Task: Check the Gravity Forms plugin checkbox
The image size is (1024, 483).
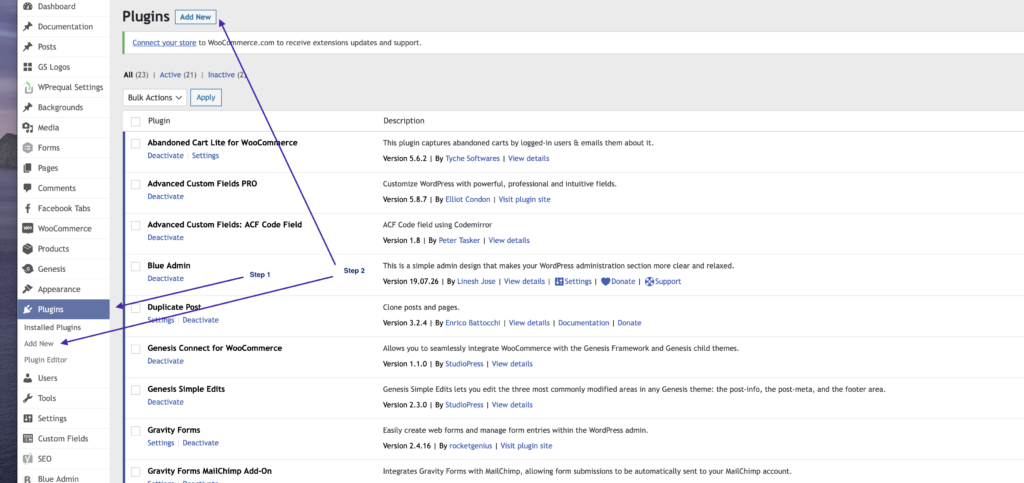Action: (135, 431)
